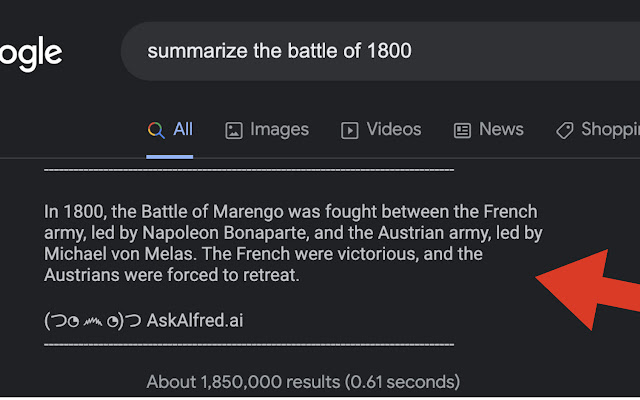Click the picture icon beside Images

(x=234, y=130)
